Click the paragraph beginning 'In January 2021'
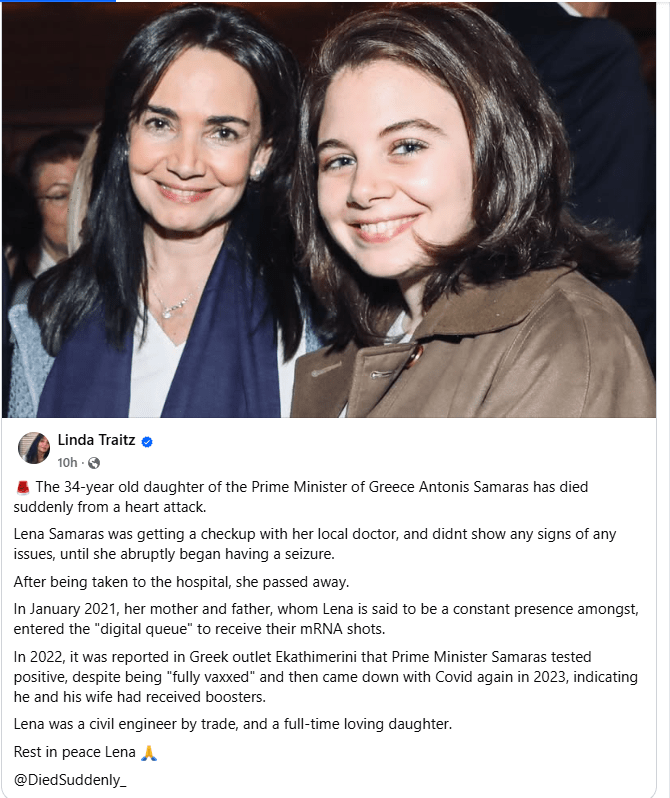The image size is (670, 798). [326, 619]
